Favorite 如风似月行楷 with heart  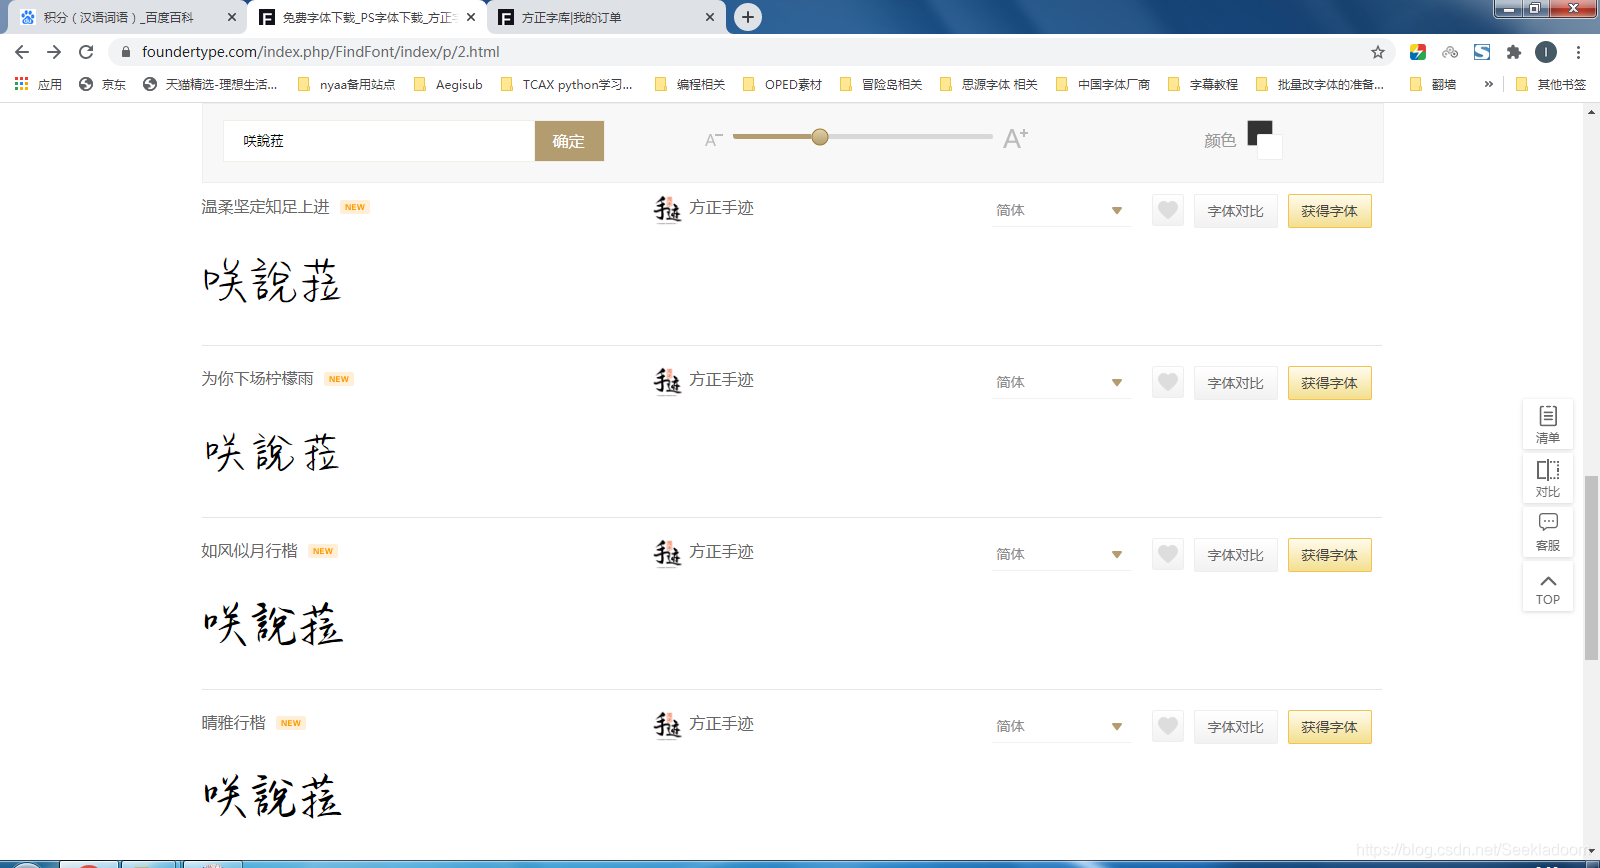pos(1168,554)
